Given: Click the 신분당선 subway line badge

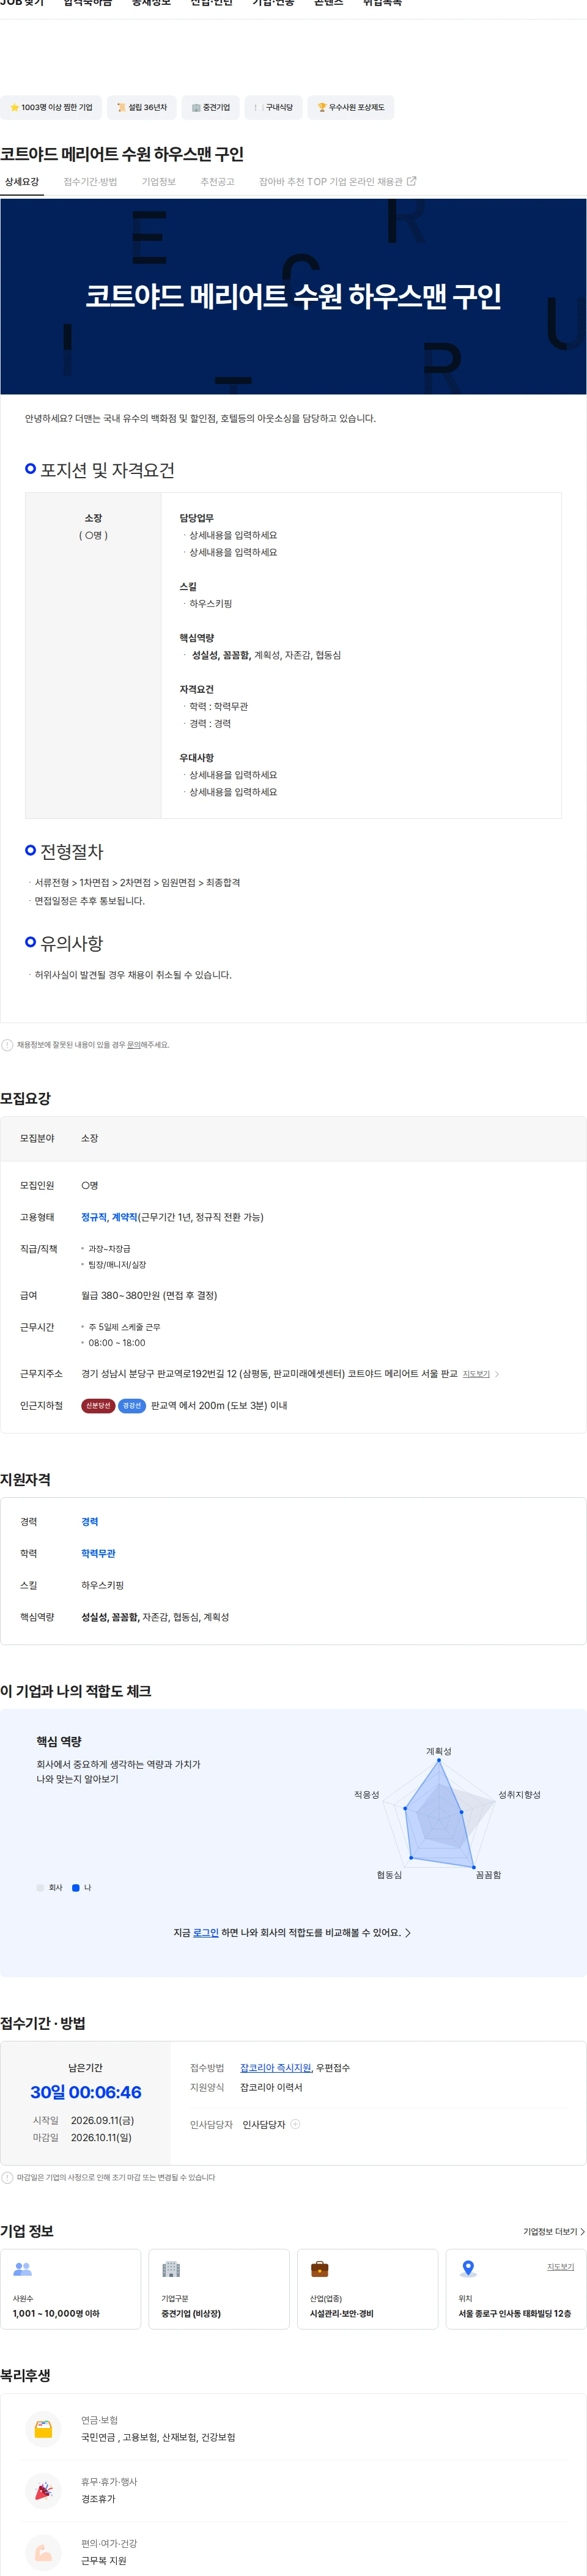Looking at the screenshot, I should pyautogui.click(x=98, y=1405).
